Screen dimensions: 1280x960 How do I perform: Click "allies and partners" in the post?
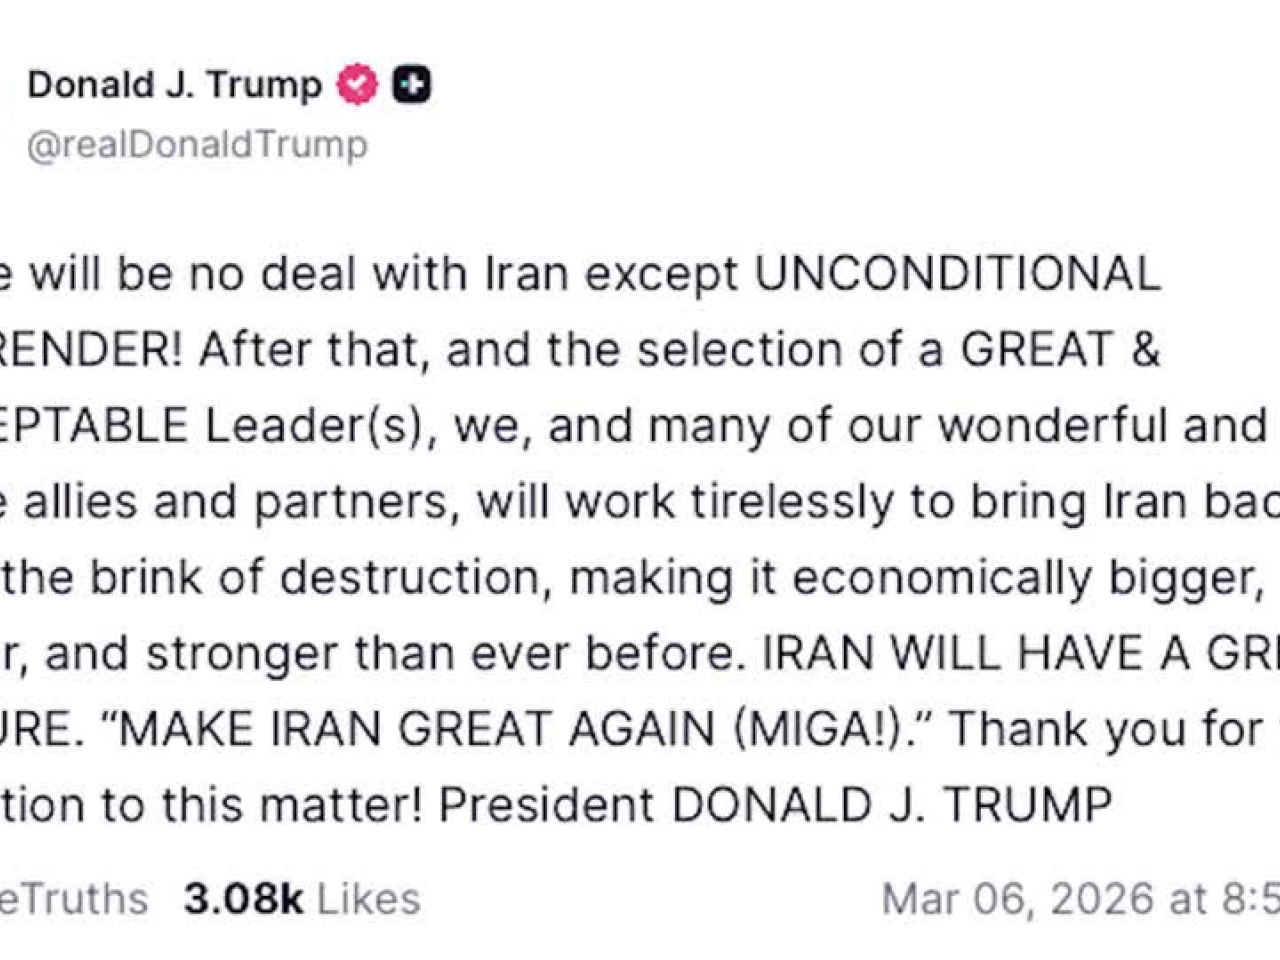236,501
